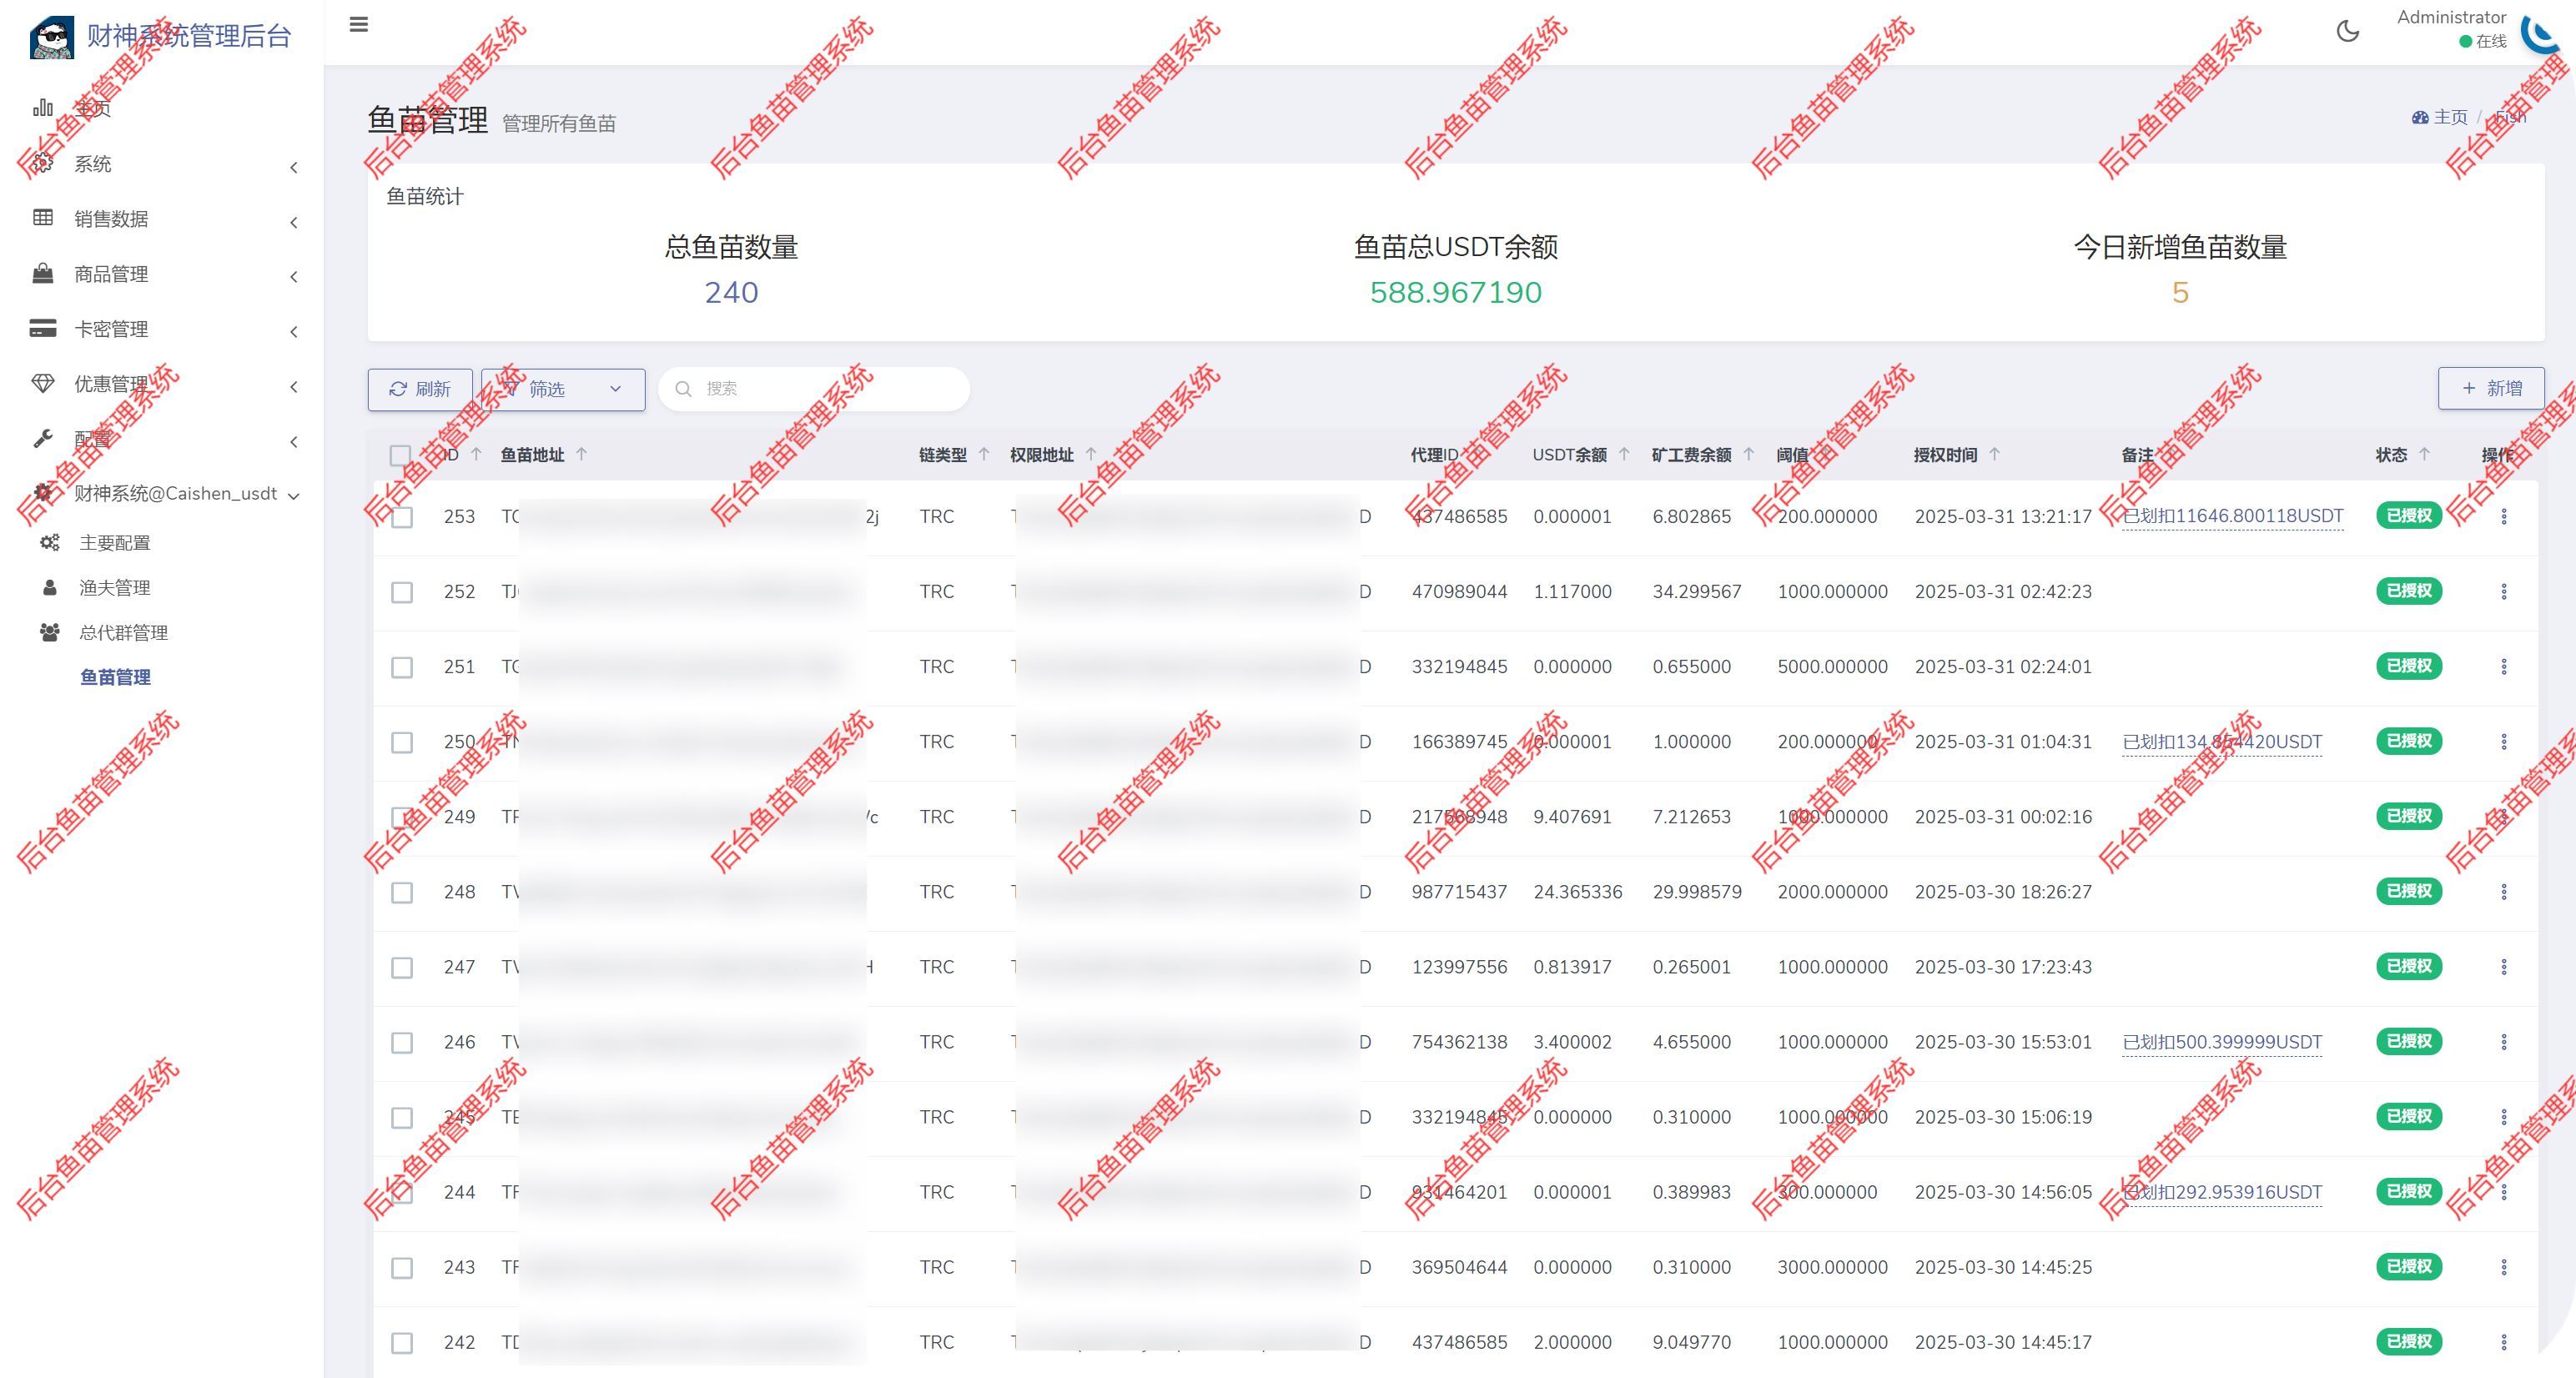Select the 主页 bar-chart icon in sidebar
Screen dimensions: 2576x1378
click(x=44, y=108)
